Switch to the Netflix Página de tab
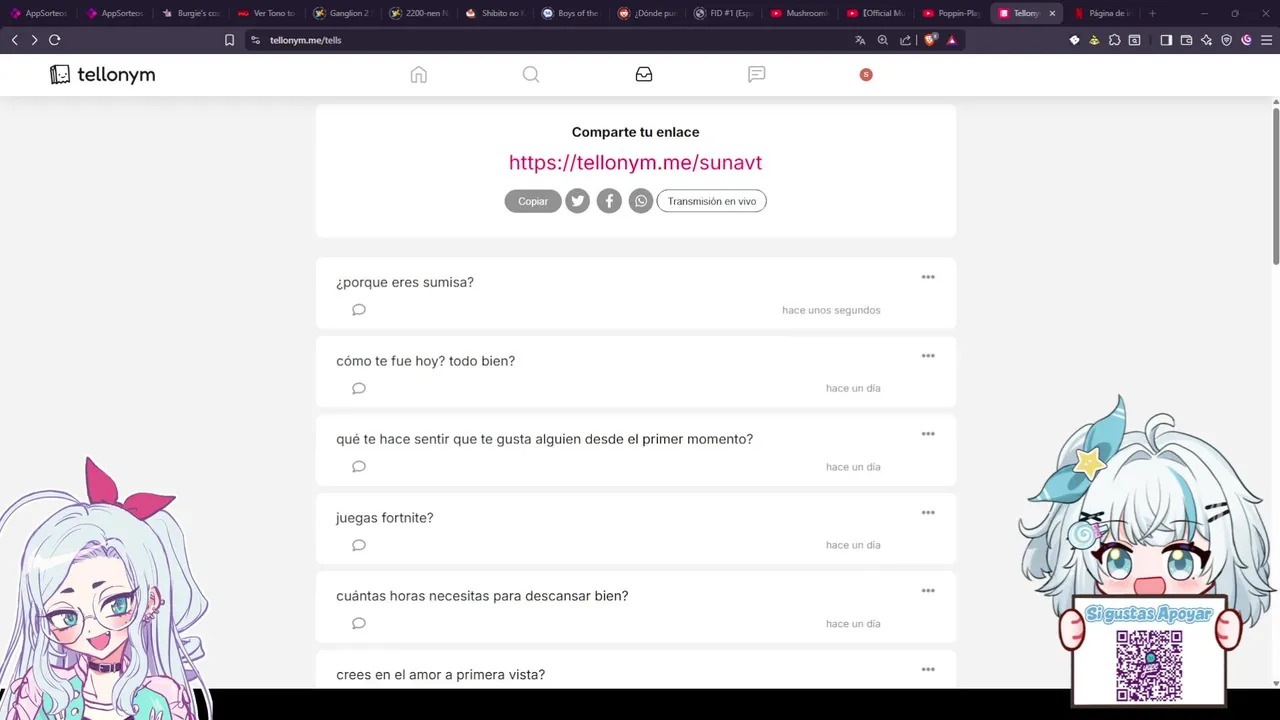The image size is (1280, 720). click(1103, 13)
